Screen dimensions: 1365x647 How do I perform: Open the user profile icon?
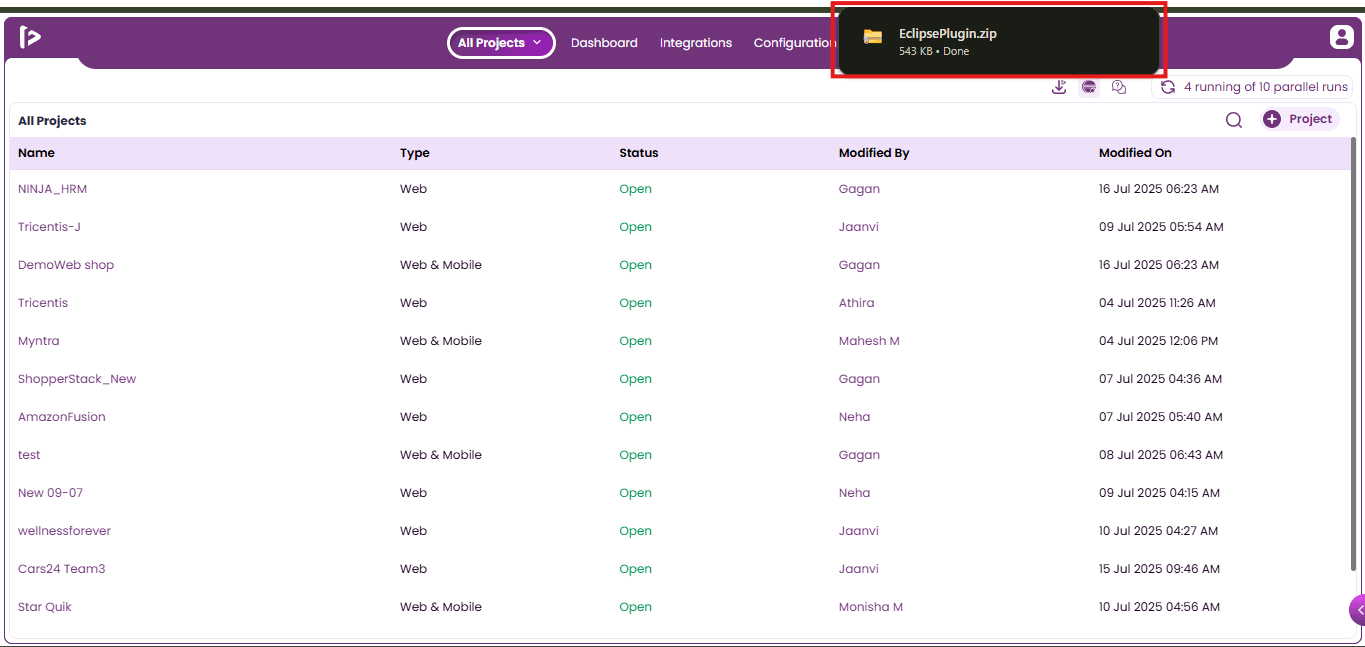pos(1341,37)
